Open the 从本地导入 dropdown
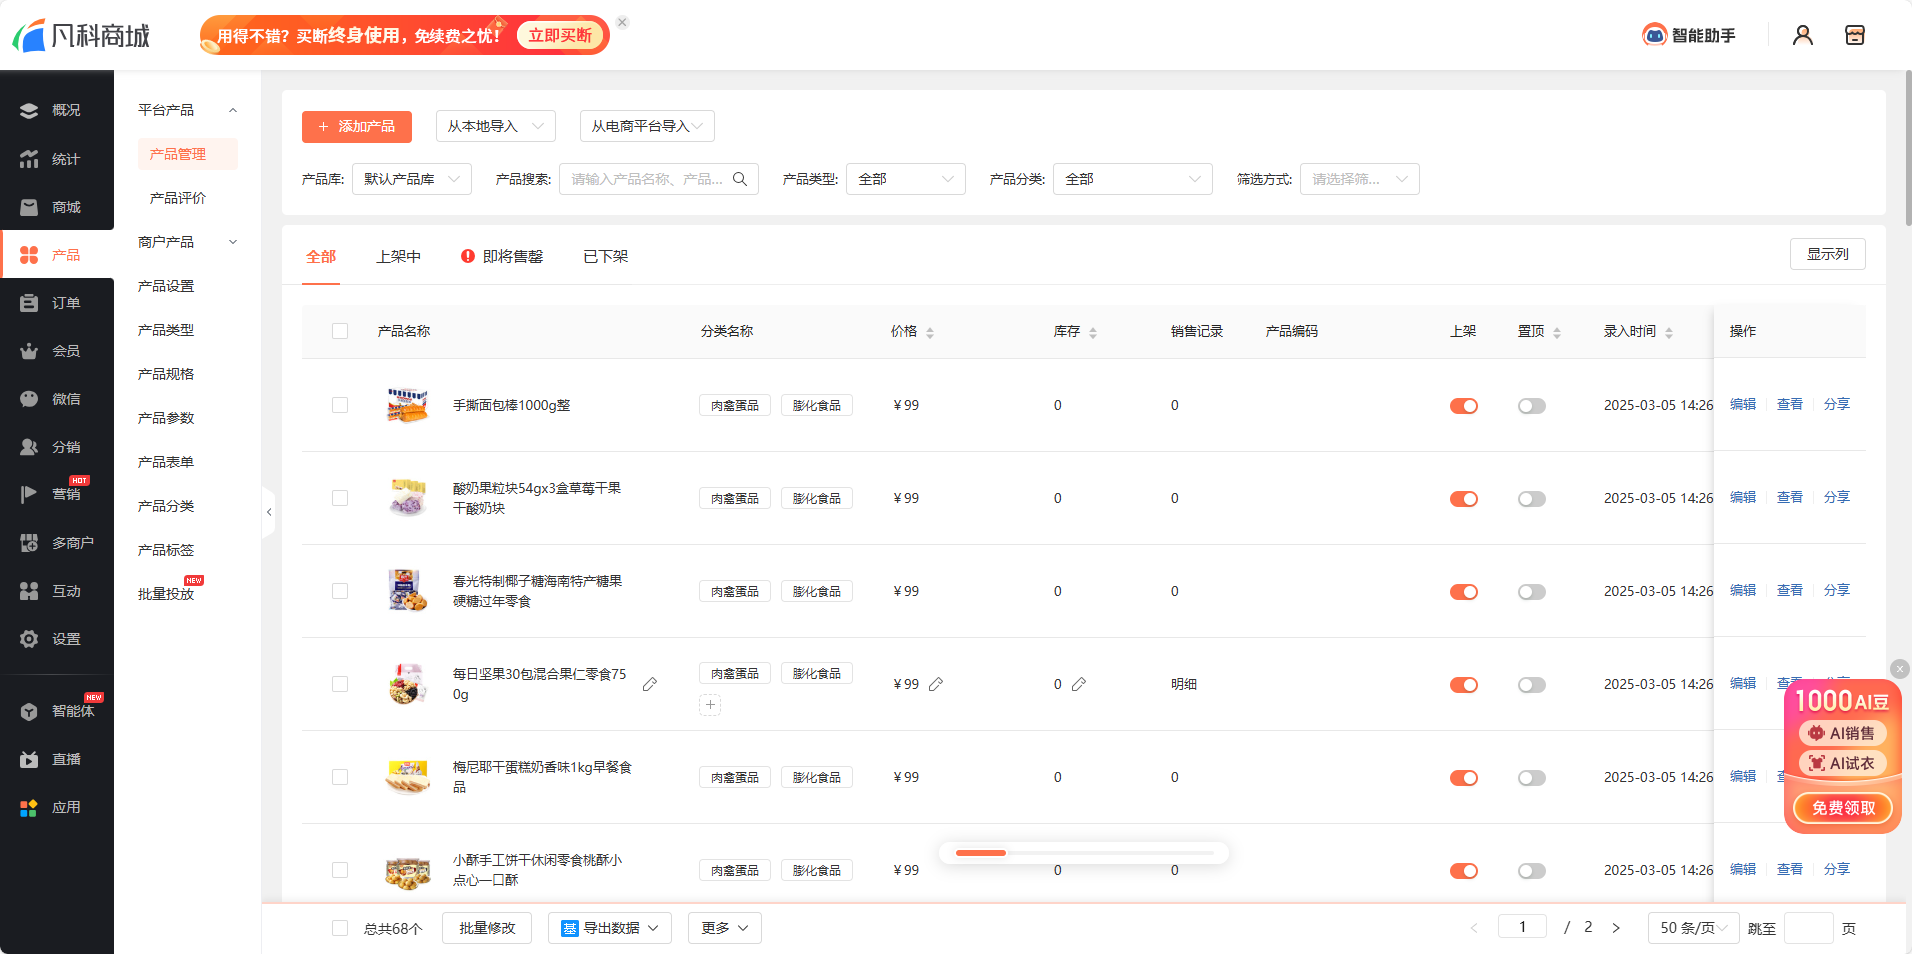The width and height of the screenshot is (1912, 954). click(495, 126)
